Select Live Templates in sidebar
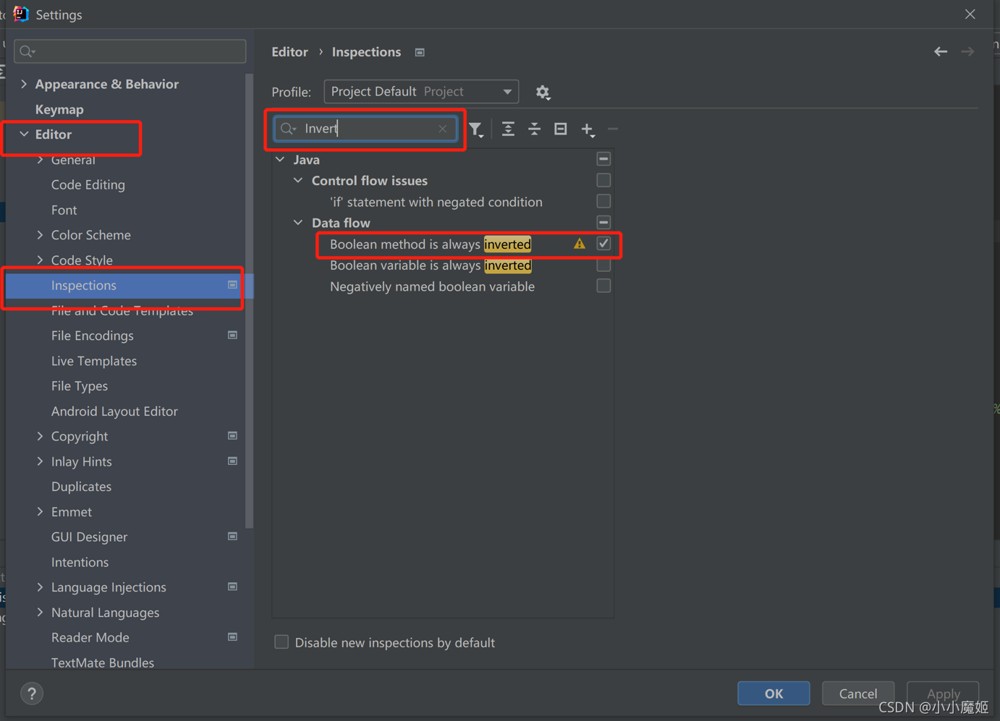This screenshot has width=1000, height=721. pos(94,361)
